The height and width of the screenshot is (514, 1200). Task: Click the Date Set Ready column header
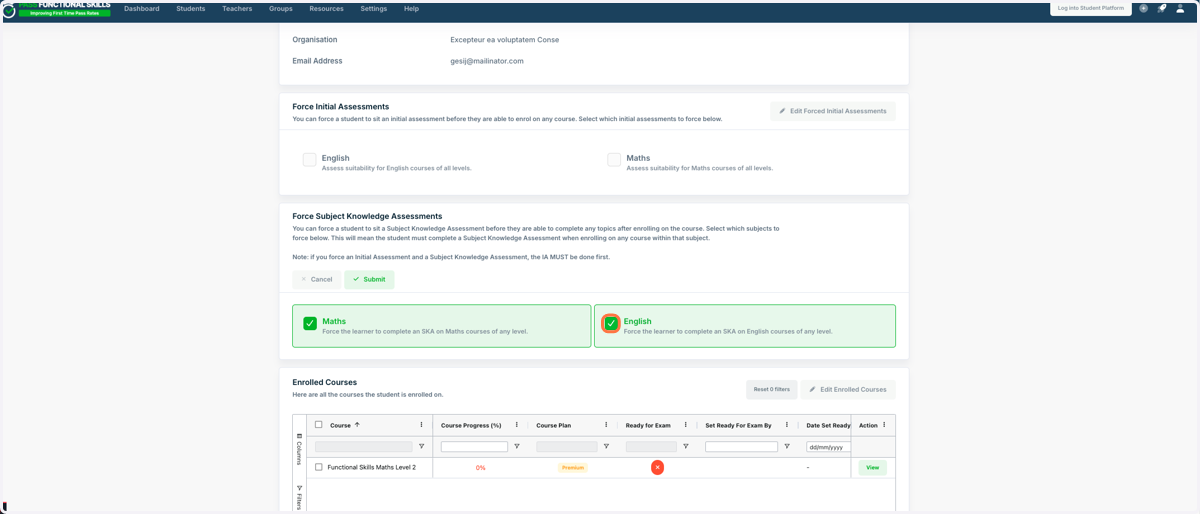tap(828, 425)
